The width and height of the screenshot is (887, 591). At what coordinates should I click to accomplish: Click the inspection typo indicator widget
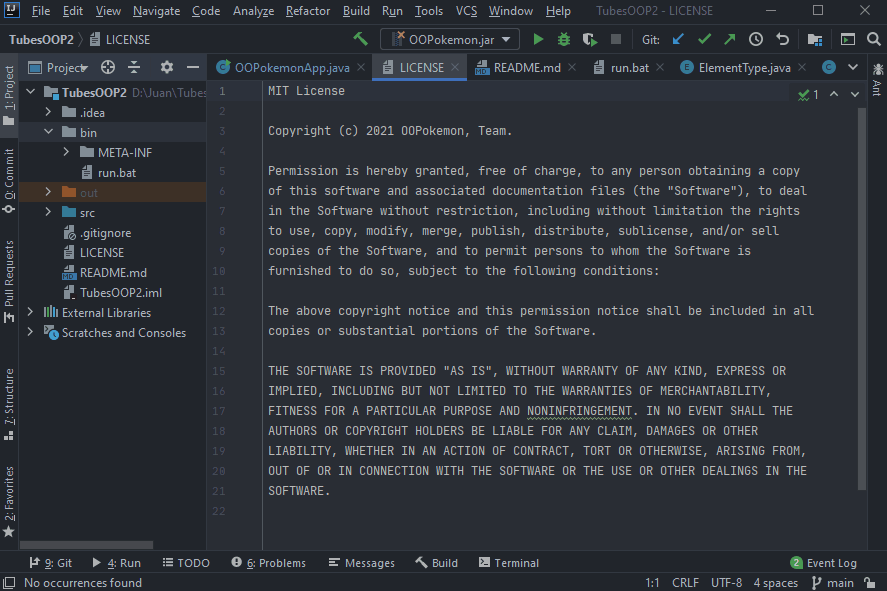click(808, 94)
